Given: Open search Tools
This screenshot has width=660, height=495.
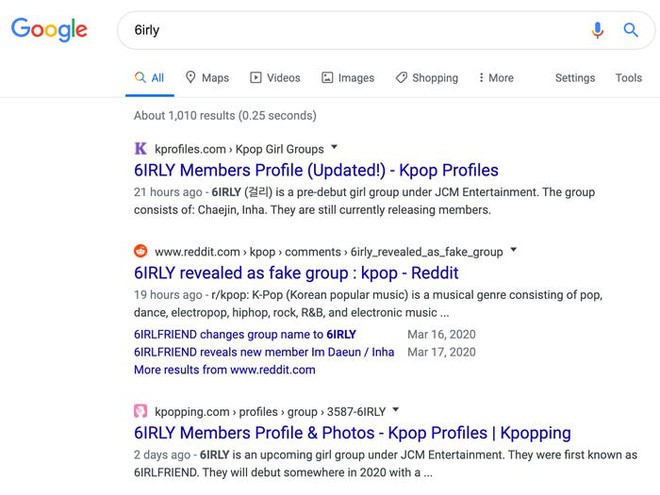Looking at the screenshot, I should click(628, 78).
